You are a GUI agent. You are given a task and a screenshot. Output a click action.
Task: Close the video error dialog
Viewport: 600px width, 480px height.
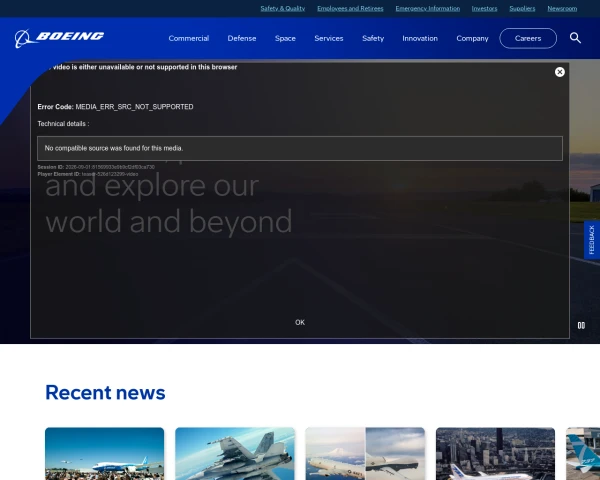[559, 72]
